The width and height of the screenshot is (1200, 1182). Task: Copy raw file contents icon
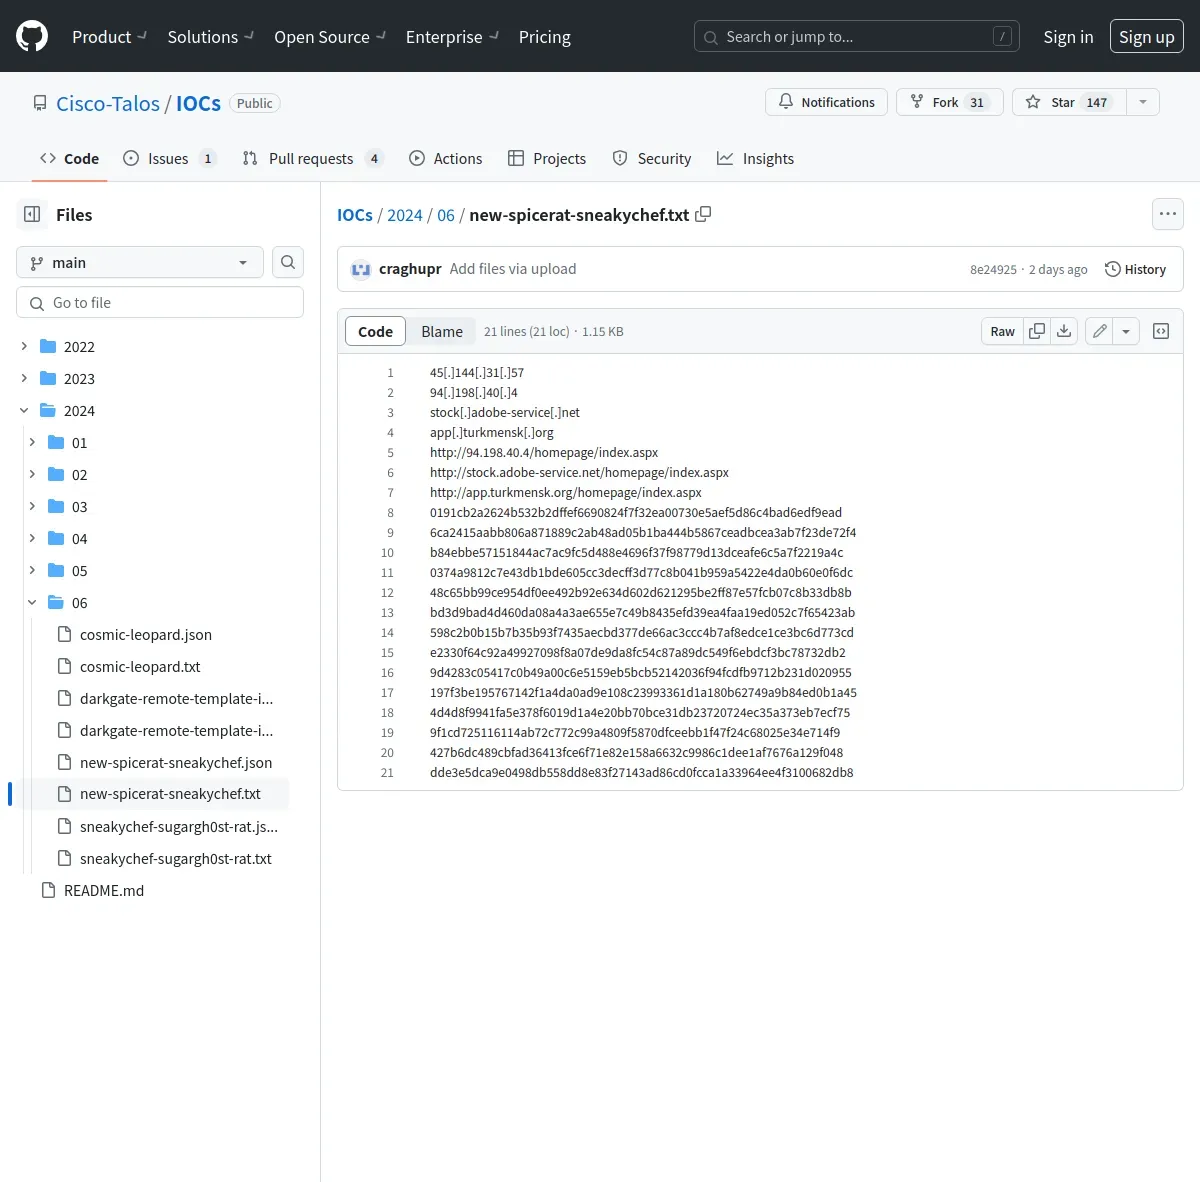1037,331
